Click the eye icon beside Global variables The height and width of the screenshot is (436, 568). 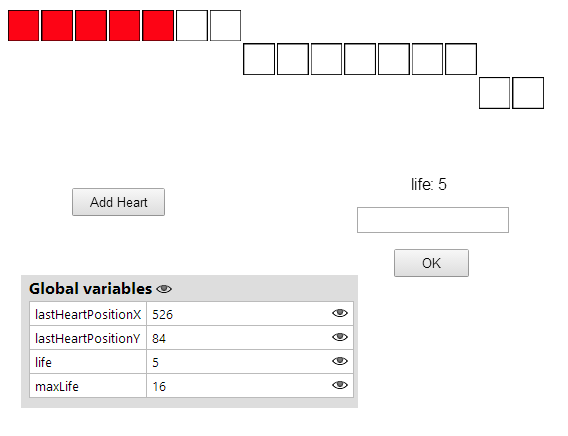164,289
